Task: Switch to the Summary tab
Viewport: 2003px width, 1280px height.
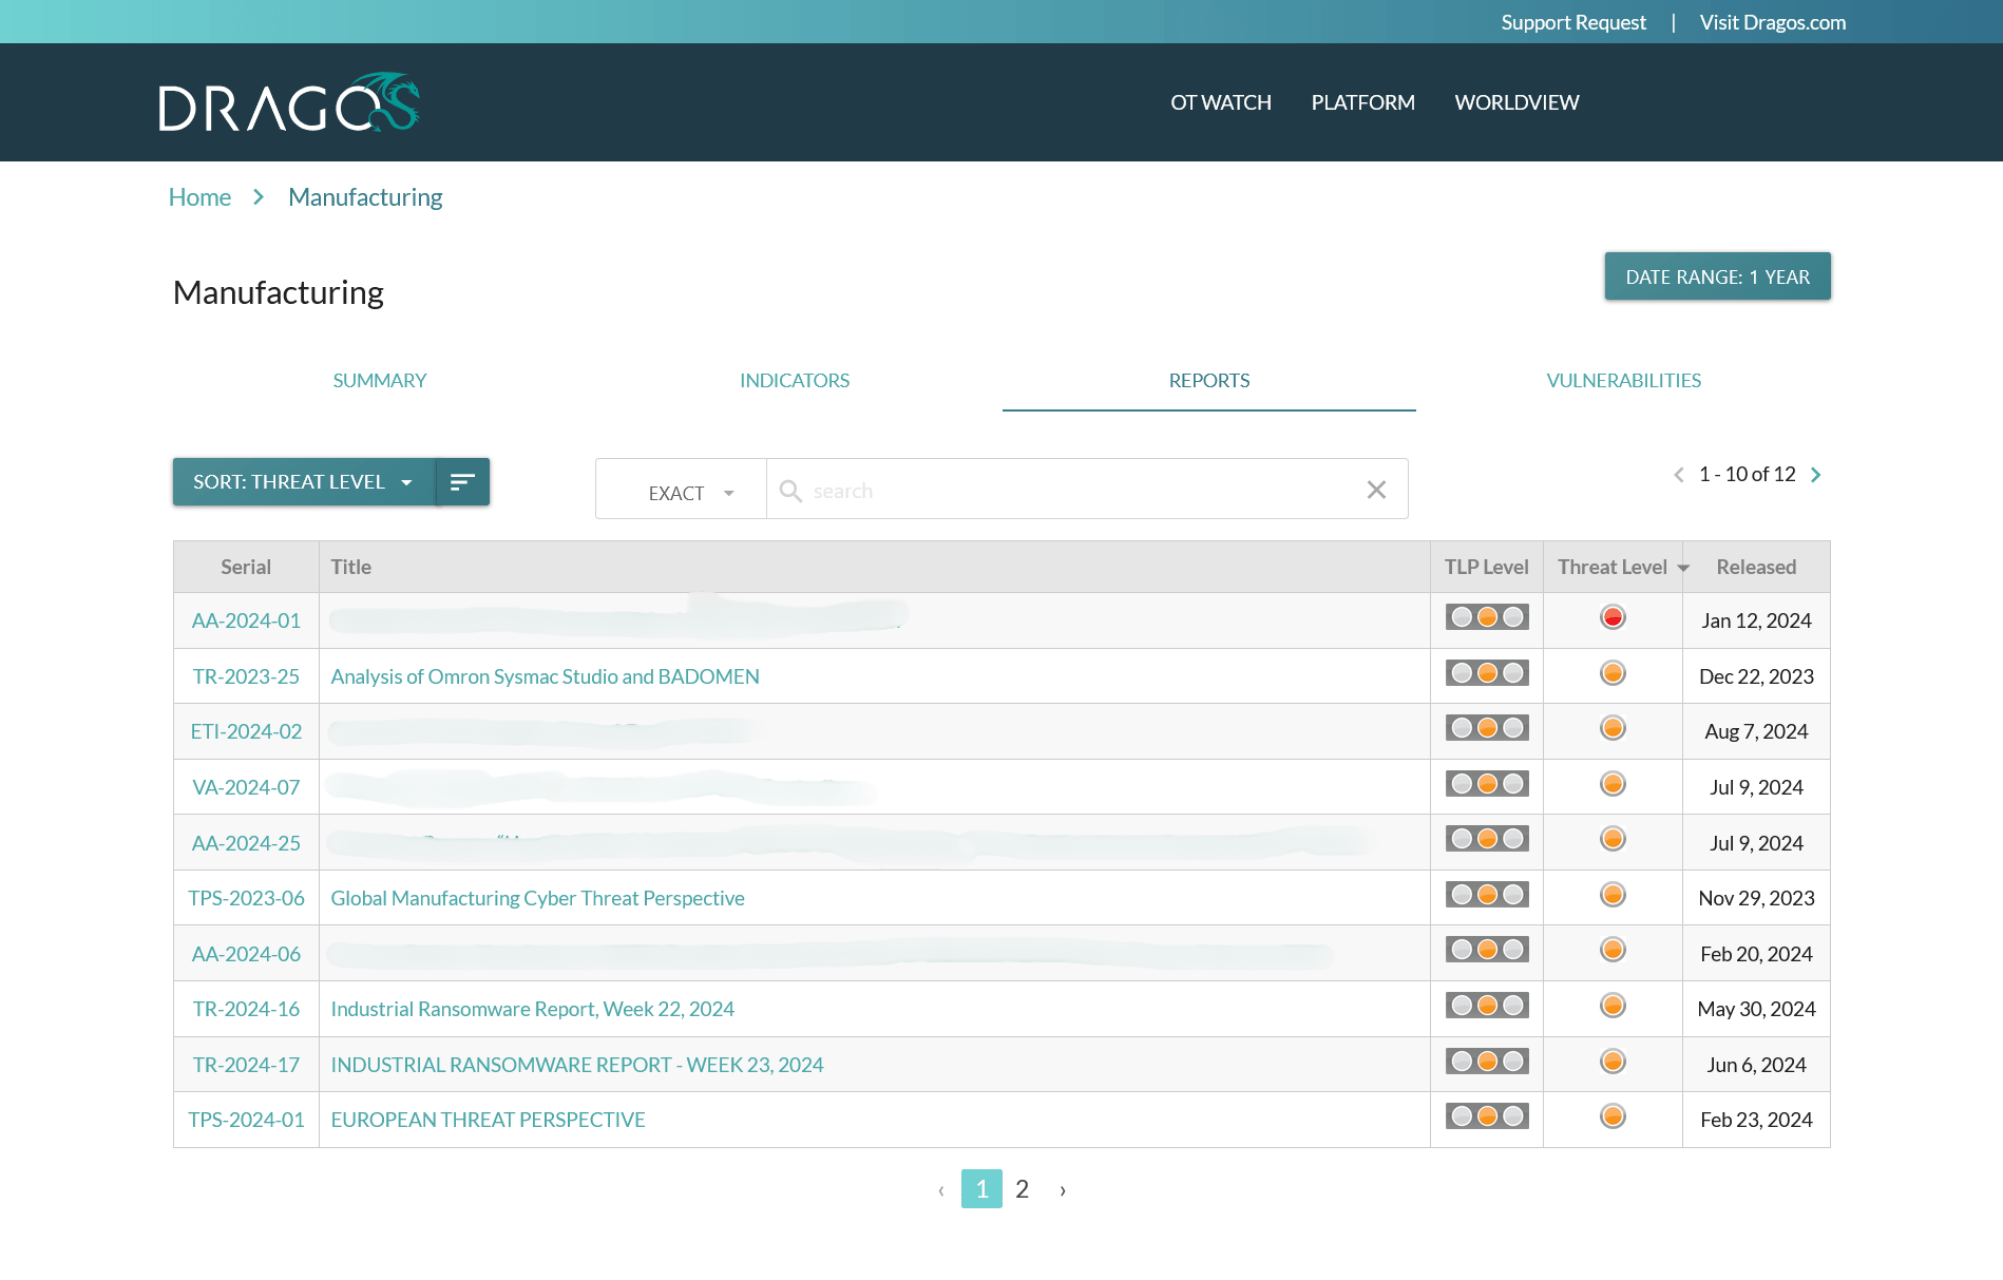Action: pos(379,380)
